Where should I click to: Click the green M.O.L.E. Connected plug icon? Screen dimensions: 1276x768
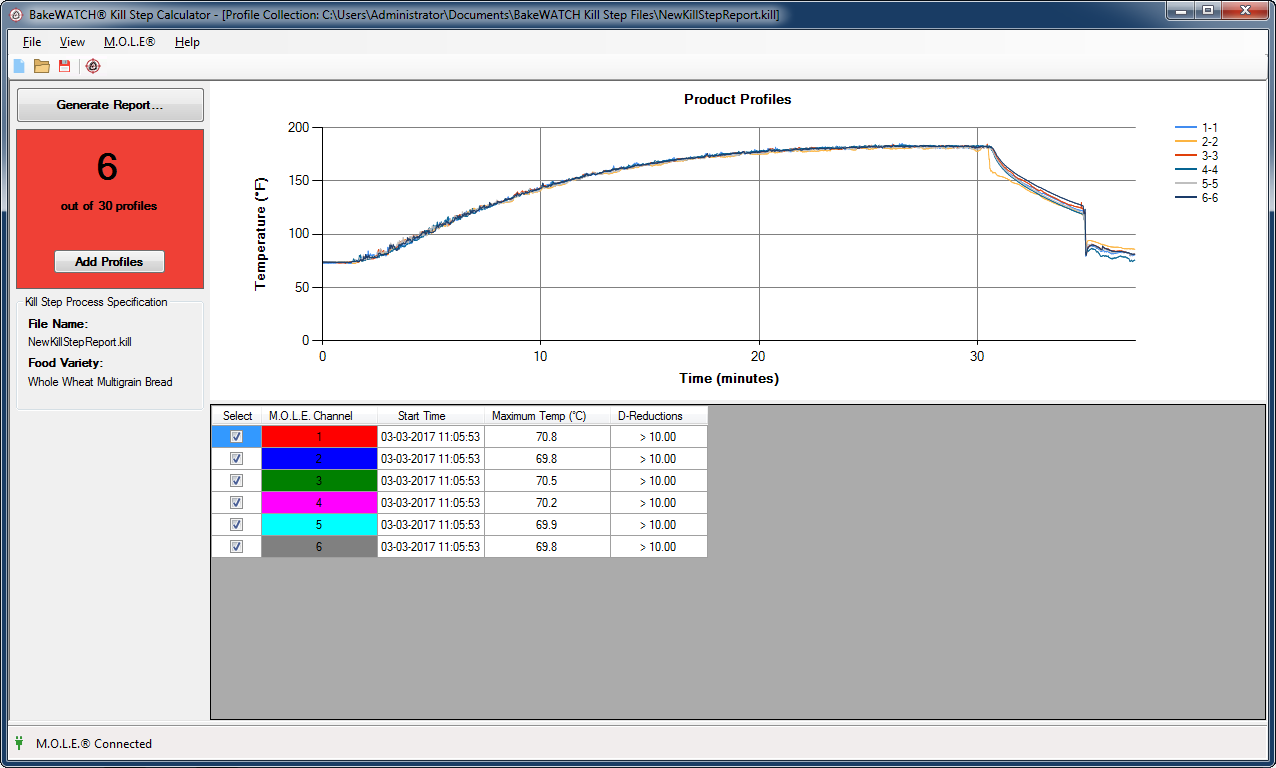19,743
